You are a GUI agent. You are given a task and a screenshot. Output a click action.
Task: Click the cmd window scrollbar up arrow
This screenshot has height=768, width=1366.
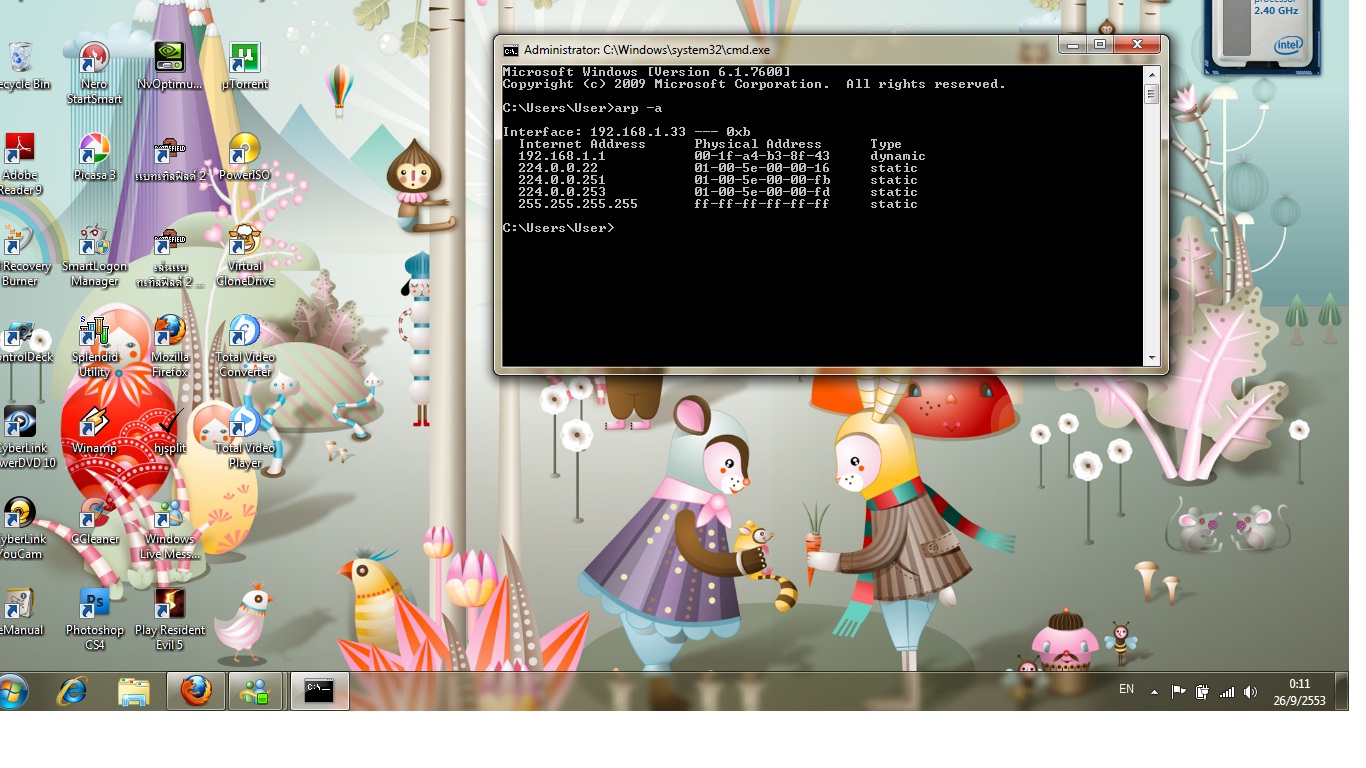pos(1151,74)
